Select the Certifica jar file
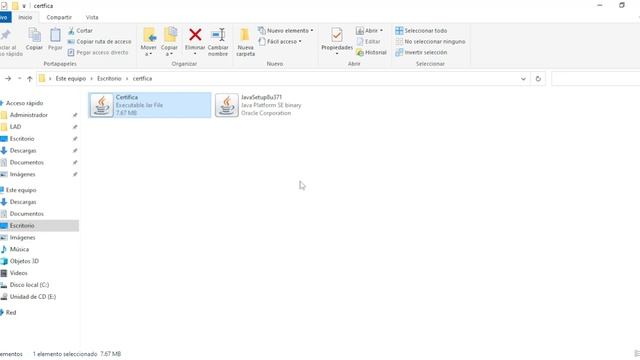640x360 pixels. coord(150,105)
